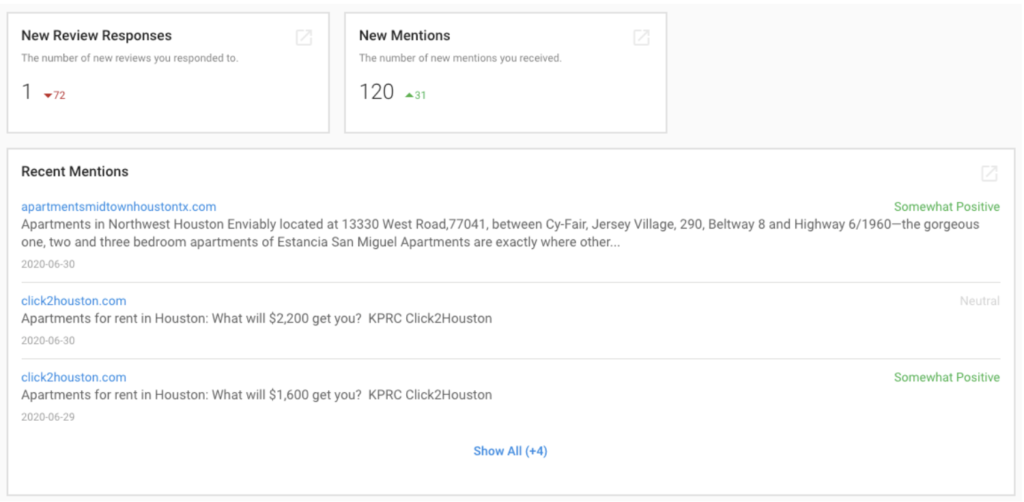This screenshot has width=1024, height=502.
Task: Open the New Mentions card external-link icon
Action: [642, 38]
